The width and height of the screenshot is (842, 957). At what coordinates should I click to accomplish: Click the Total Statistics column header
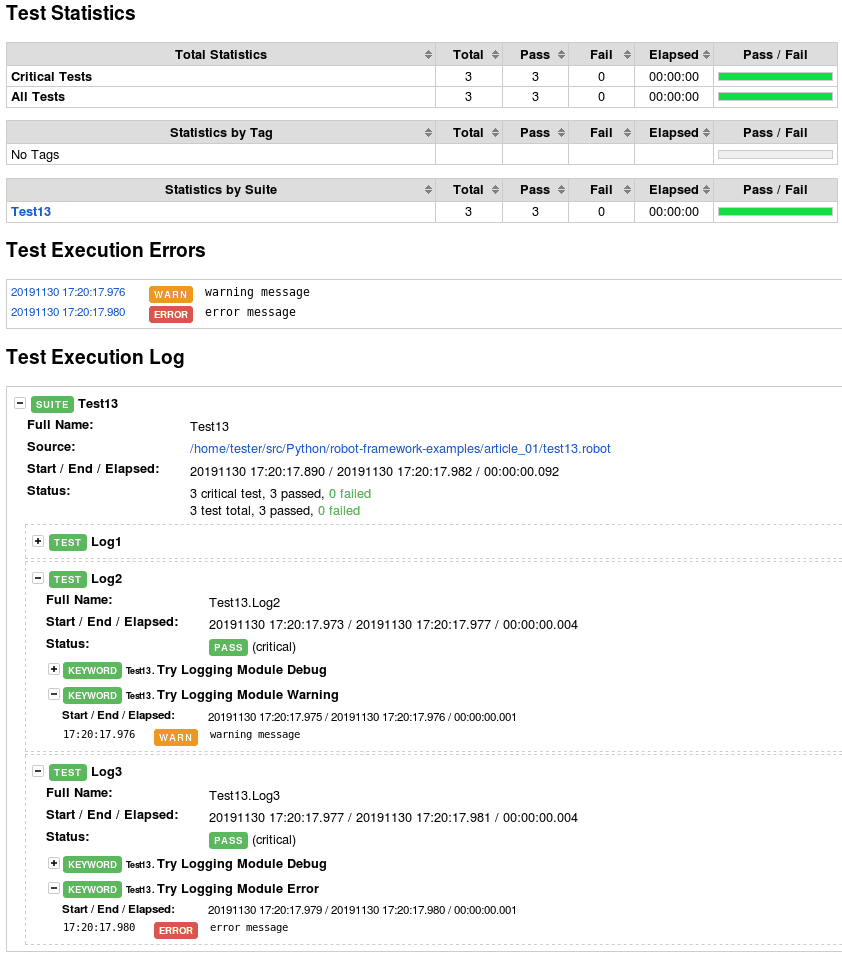pyautogui.click(x=221, y=54)
